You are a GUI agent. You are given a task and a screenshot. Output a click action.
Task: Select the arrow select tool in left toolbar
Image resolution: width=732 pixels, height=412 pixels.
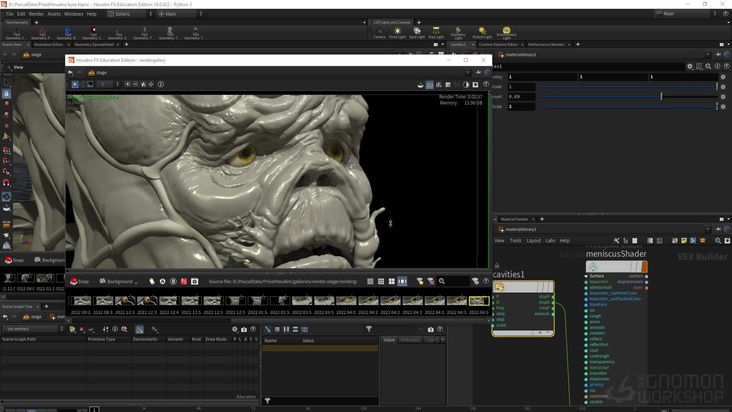6,83
